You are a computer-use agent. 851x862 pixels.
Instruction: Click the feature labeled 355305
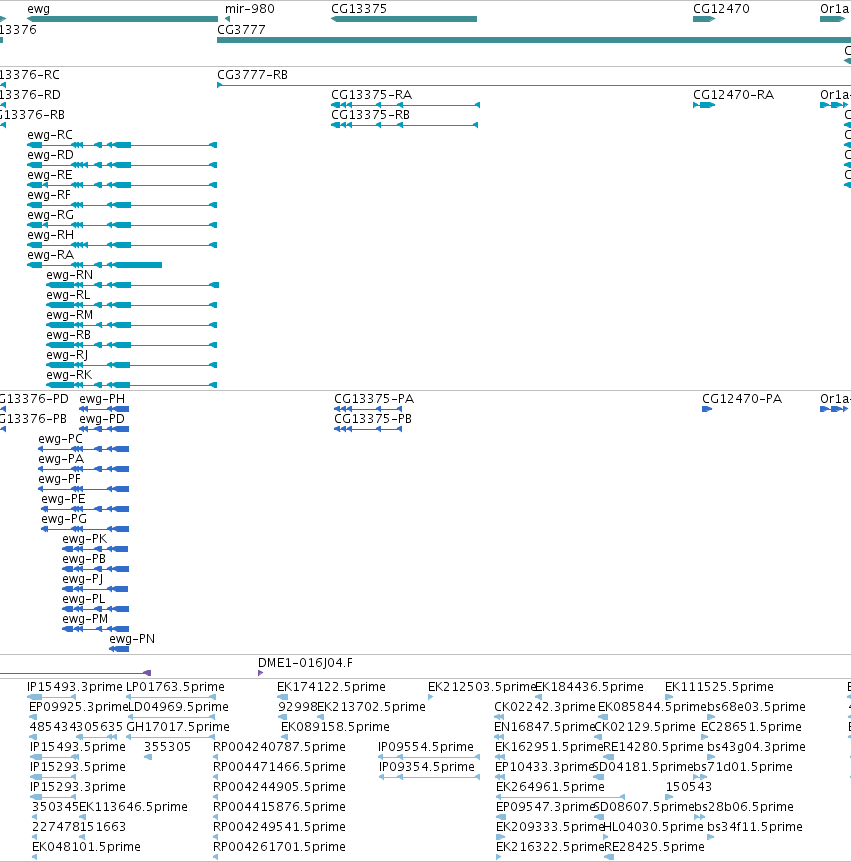tap(148, 757)
